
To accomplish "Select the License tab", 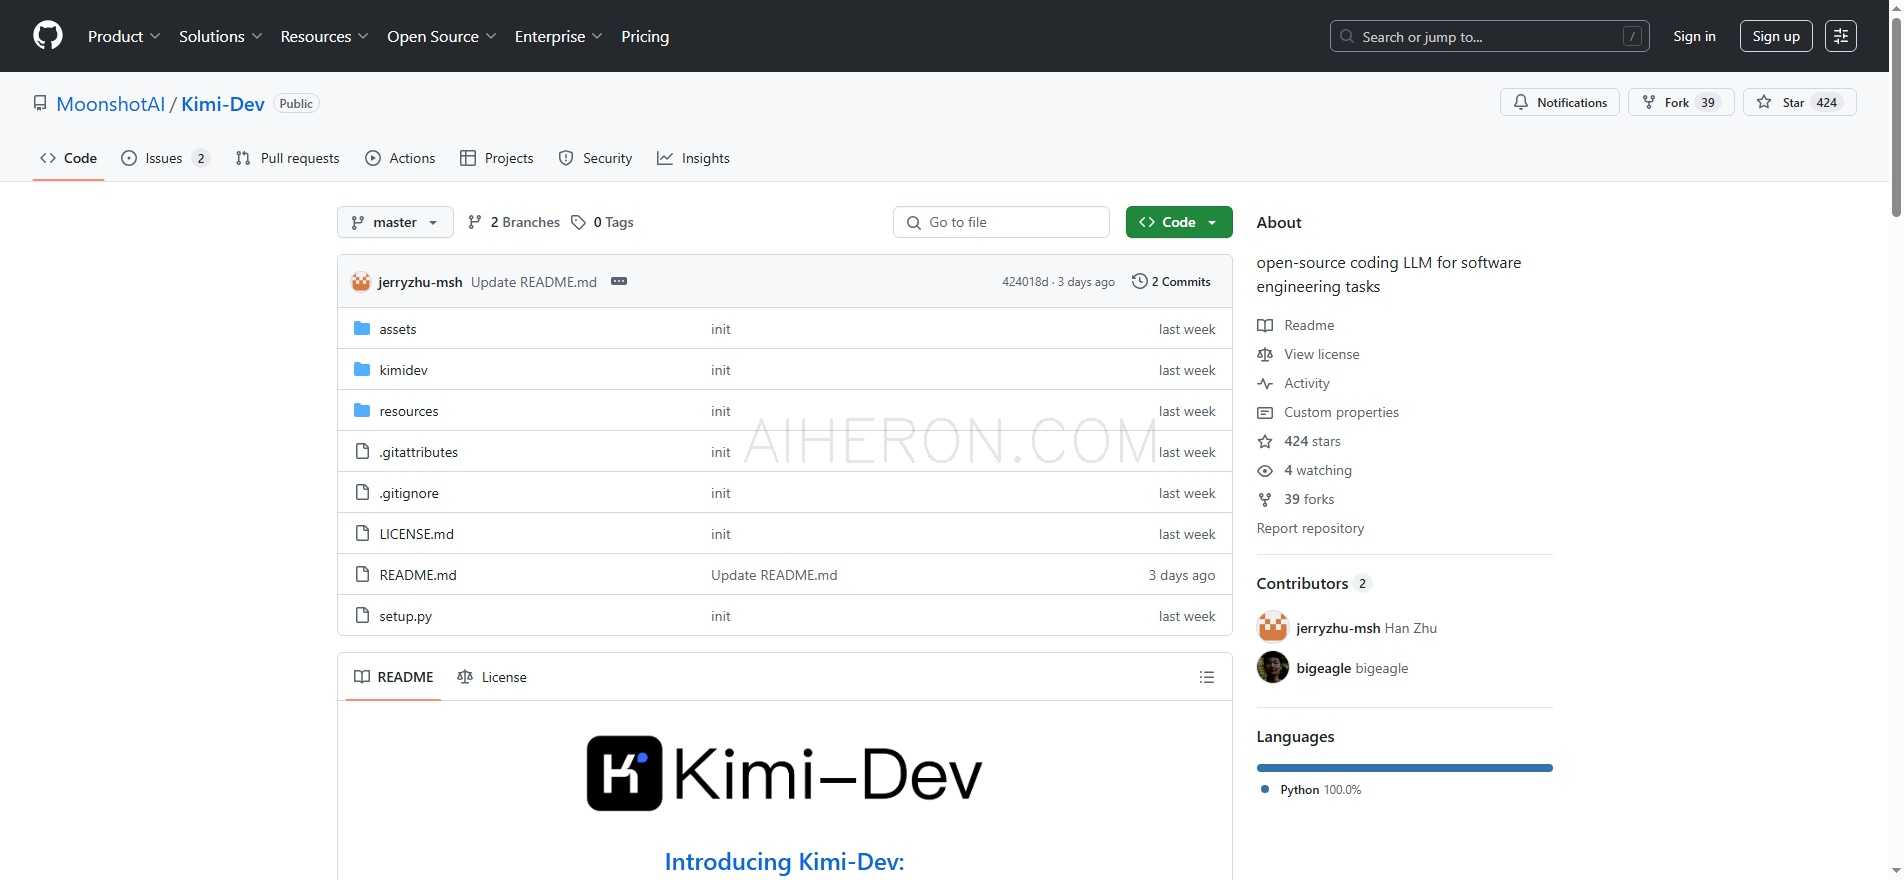I will (x=492, y=677).
